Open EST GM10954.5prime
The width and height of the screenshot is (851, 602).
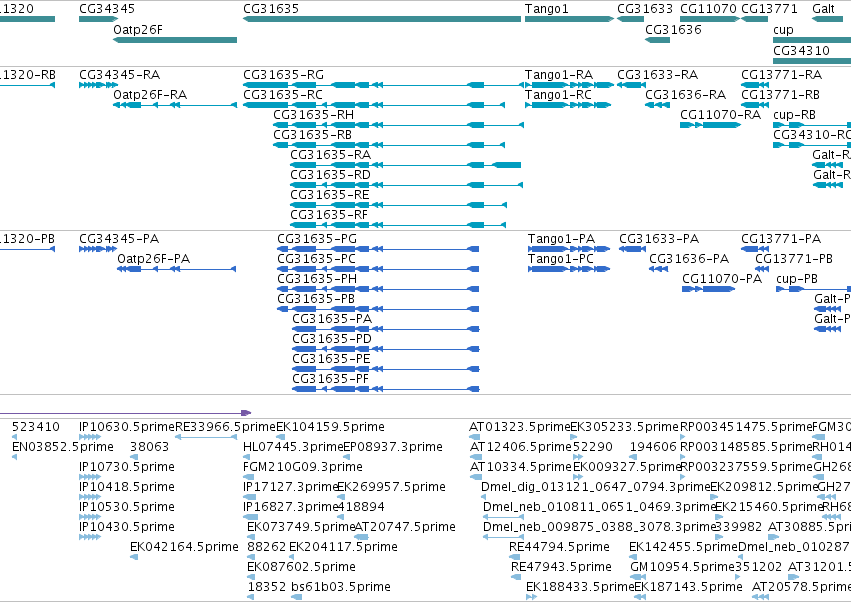click(x=638, y=577)
